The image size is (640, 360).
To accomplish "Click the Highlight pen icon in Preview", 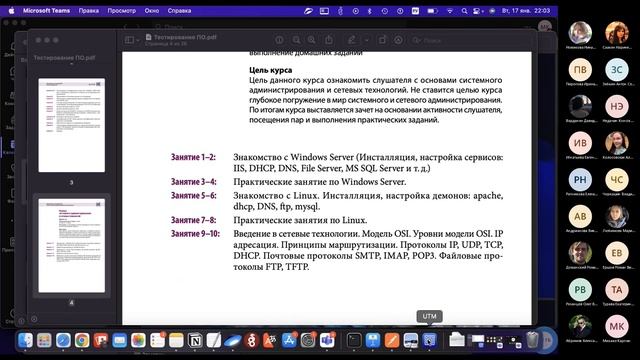I will point(351,40).
